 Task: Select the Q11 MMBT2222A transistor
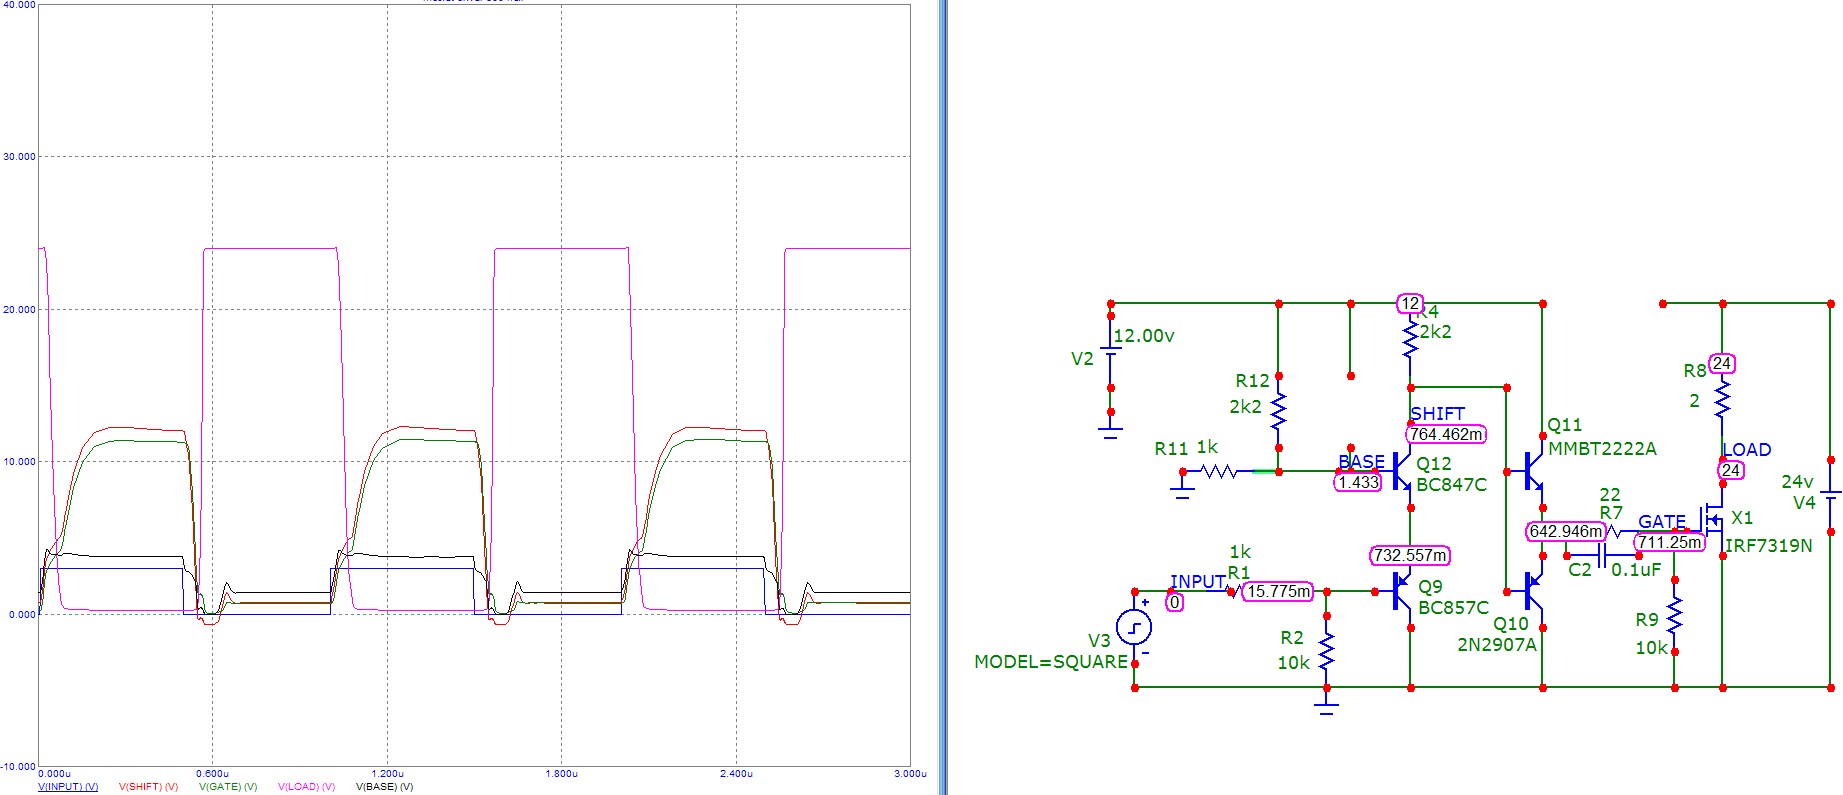point(1535,471)
